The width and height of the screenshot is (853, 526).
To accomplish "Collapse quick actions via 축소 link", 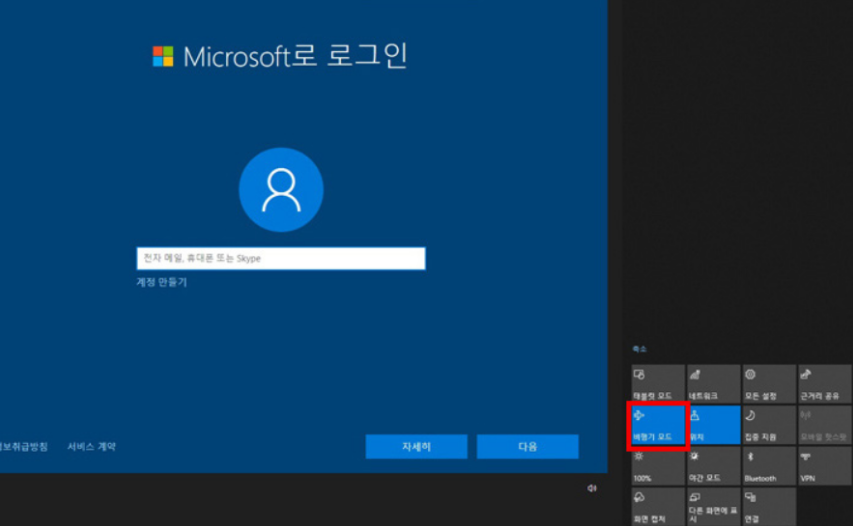I will [639, 349].
